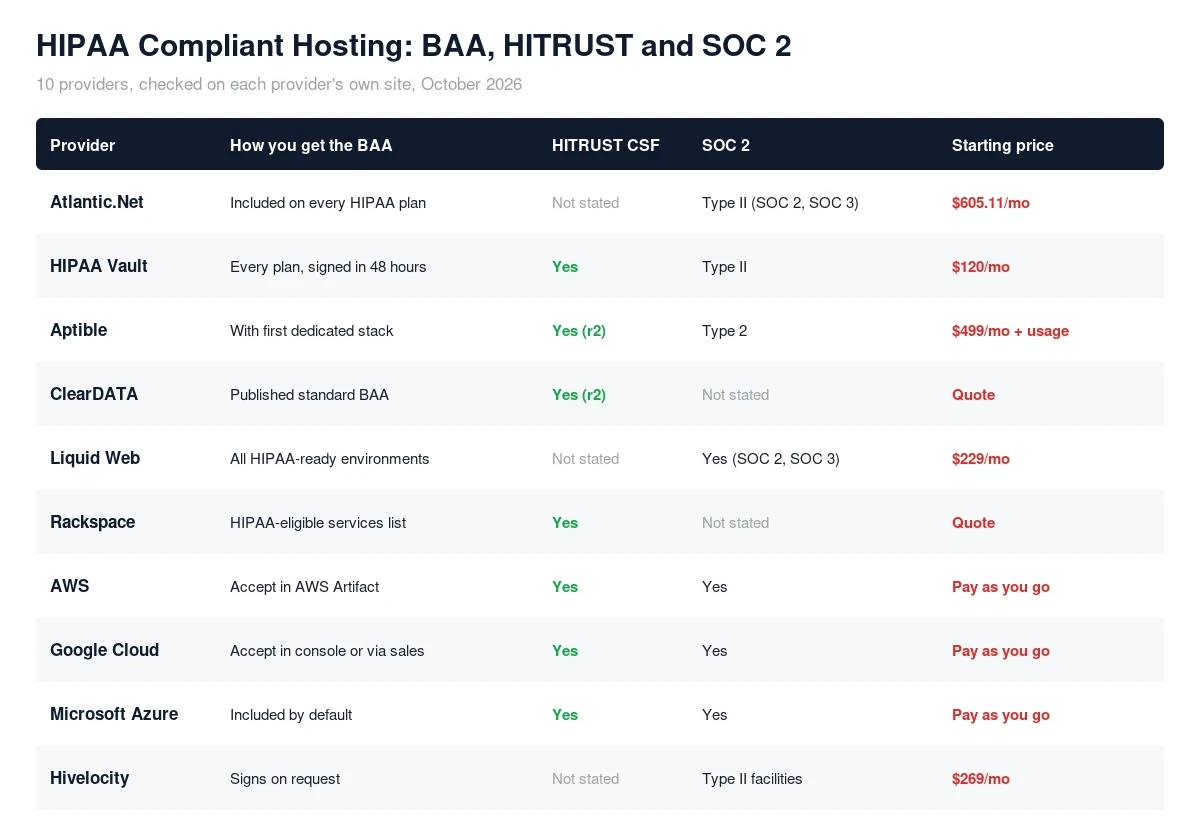Click ClearDATA's 'Yes (r2)' HITRUST value
Image resolution: width=1200 pixels, height=834 pixels.
[579, 395]
